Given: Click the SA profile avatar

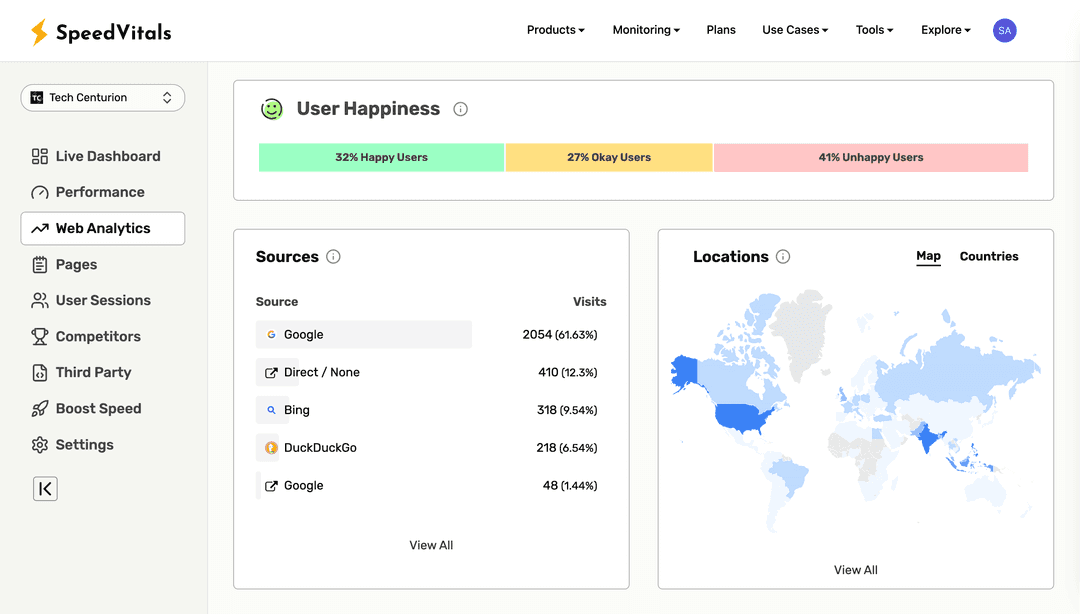Looking at the screenshot, I should pyautogui.click(x=1004, y=30).
